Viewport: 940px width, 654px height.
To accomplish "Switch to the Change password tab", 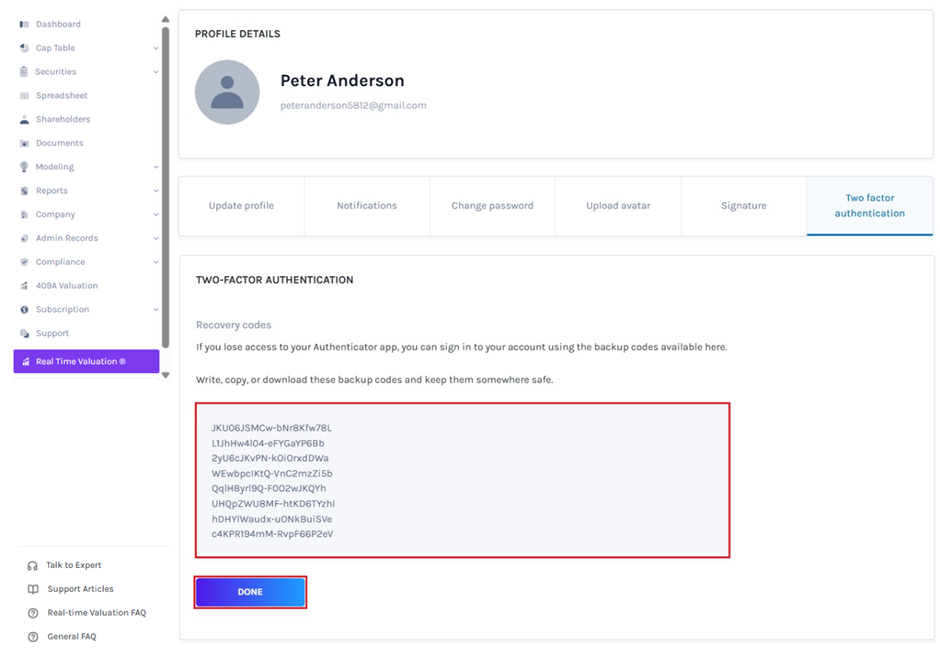I will tap(492, 206).
